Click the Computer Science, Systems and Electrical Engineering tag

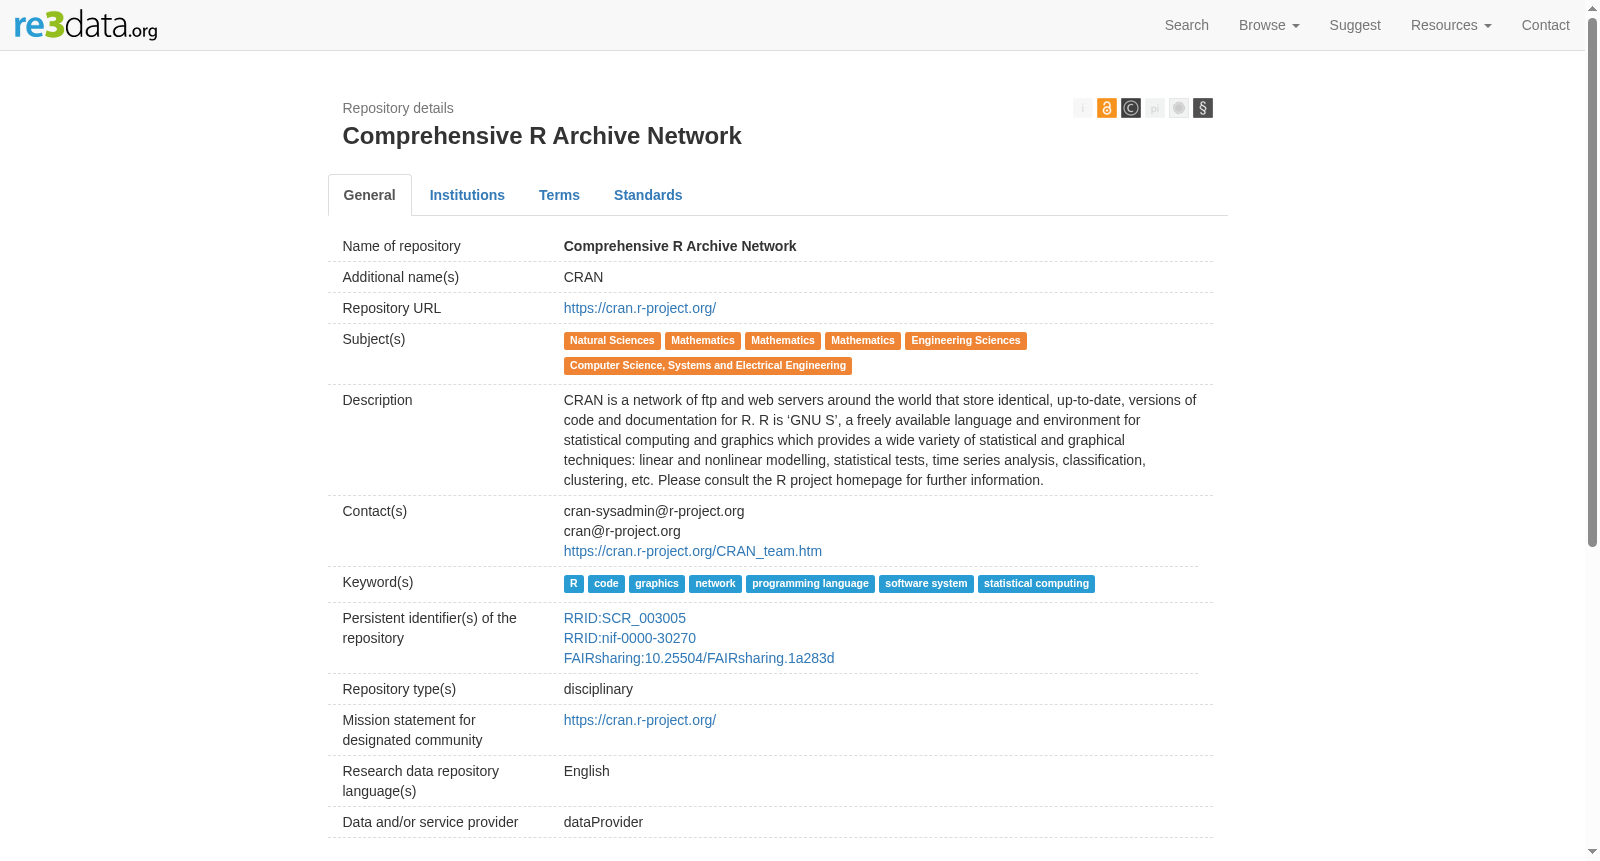pos(708,366)
